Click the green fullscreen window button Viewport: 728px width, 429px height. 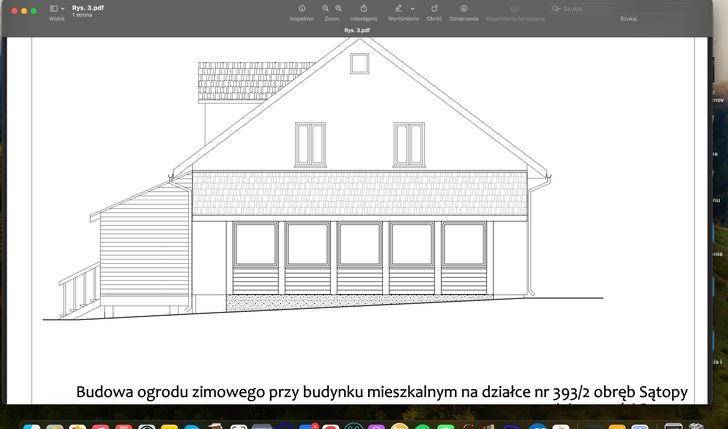34,11
